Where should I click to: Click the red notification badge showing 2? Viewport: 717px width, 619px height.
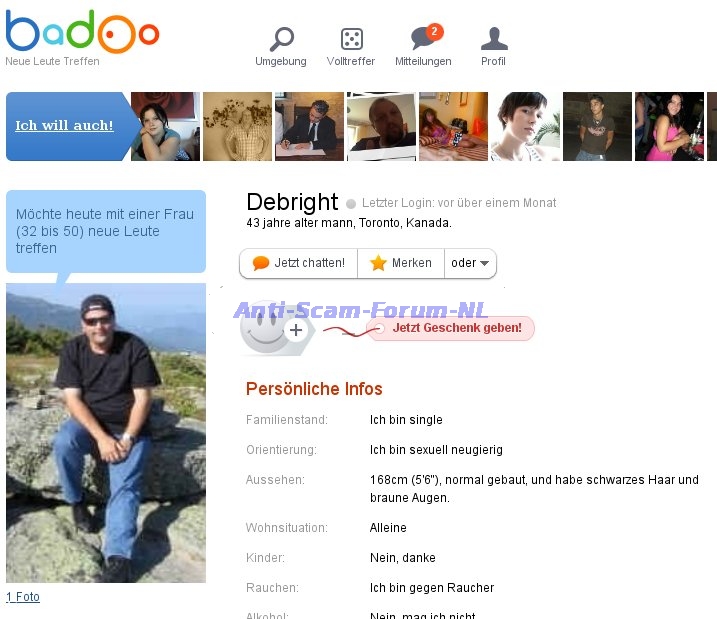[x=434, y=31]
